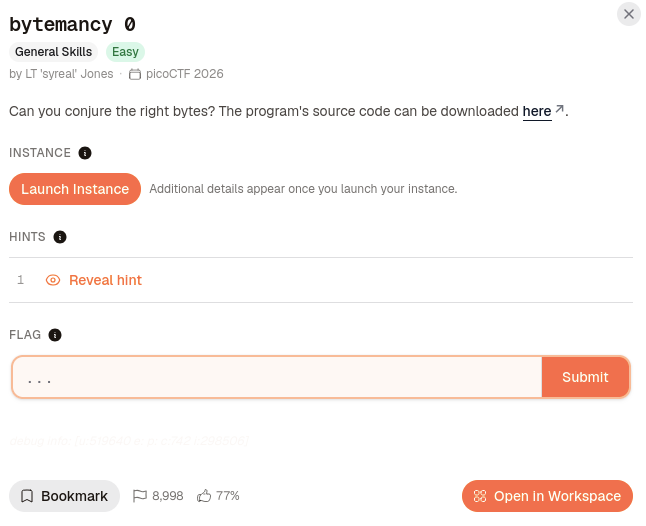Click the picoCTF 2026 event label

[185, 74]
